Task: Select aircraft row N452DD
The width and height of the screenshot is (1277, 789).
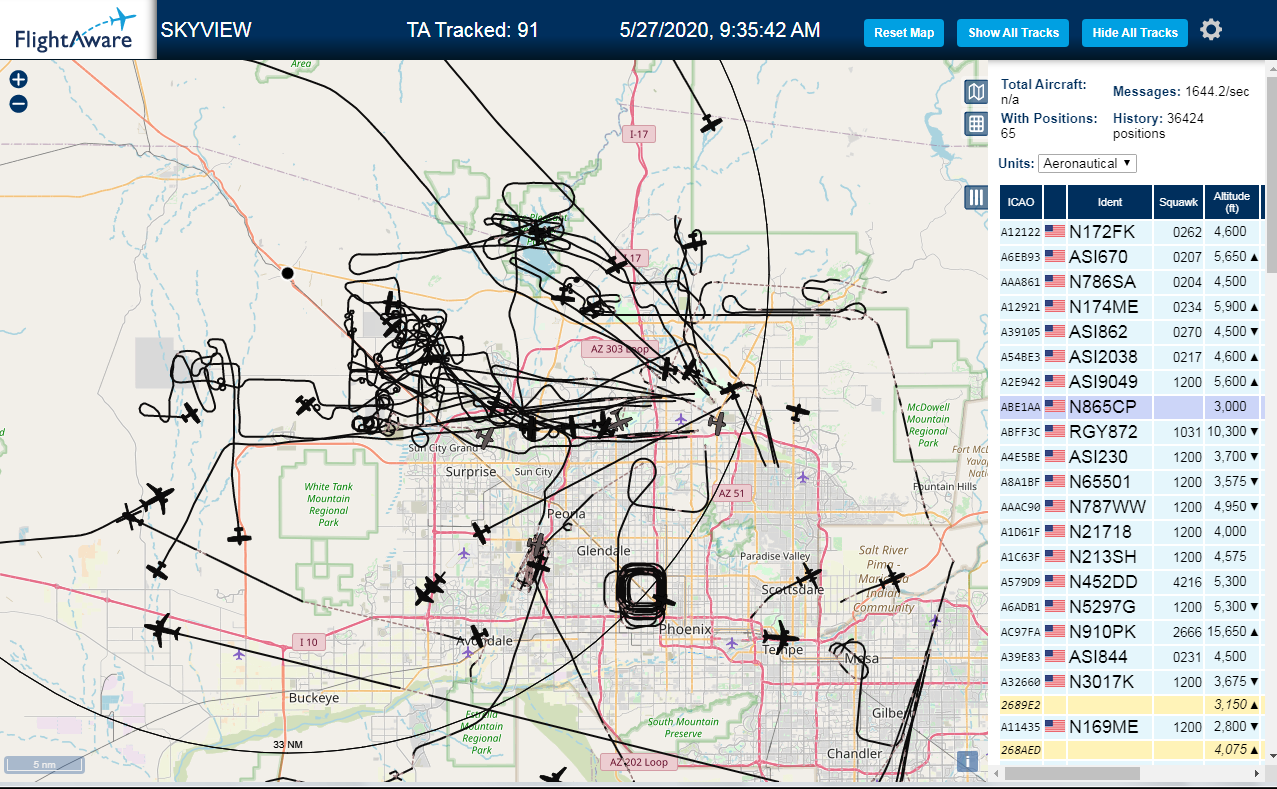Action: [1130, 582]
